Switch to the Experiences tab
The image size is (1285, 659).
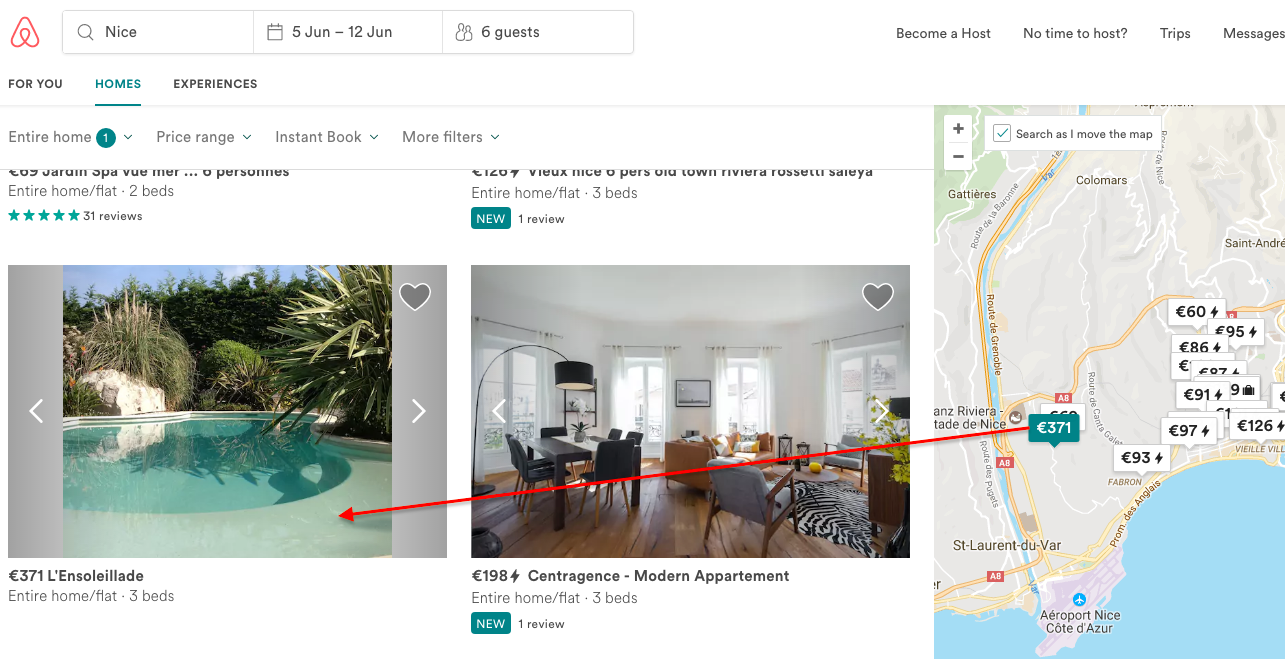point(215,84)
